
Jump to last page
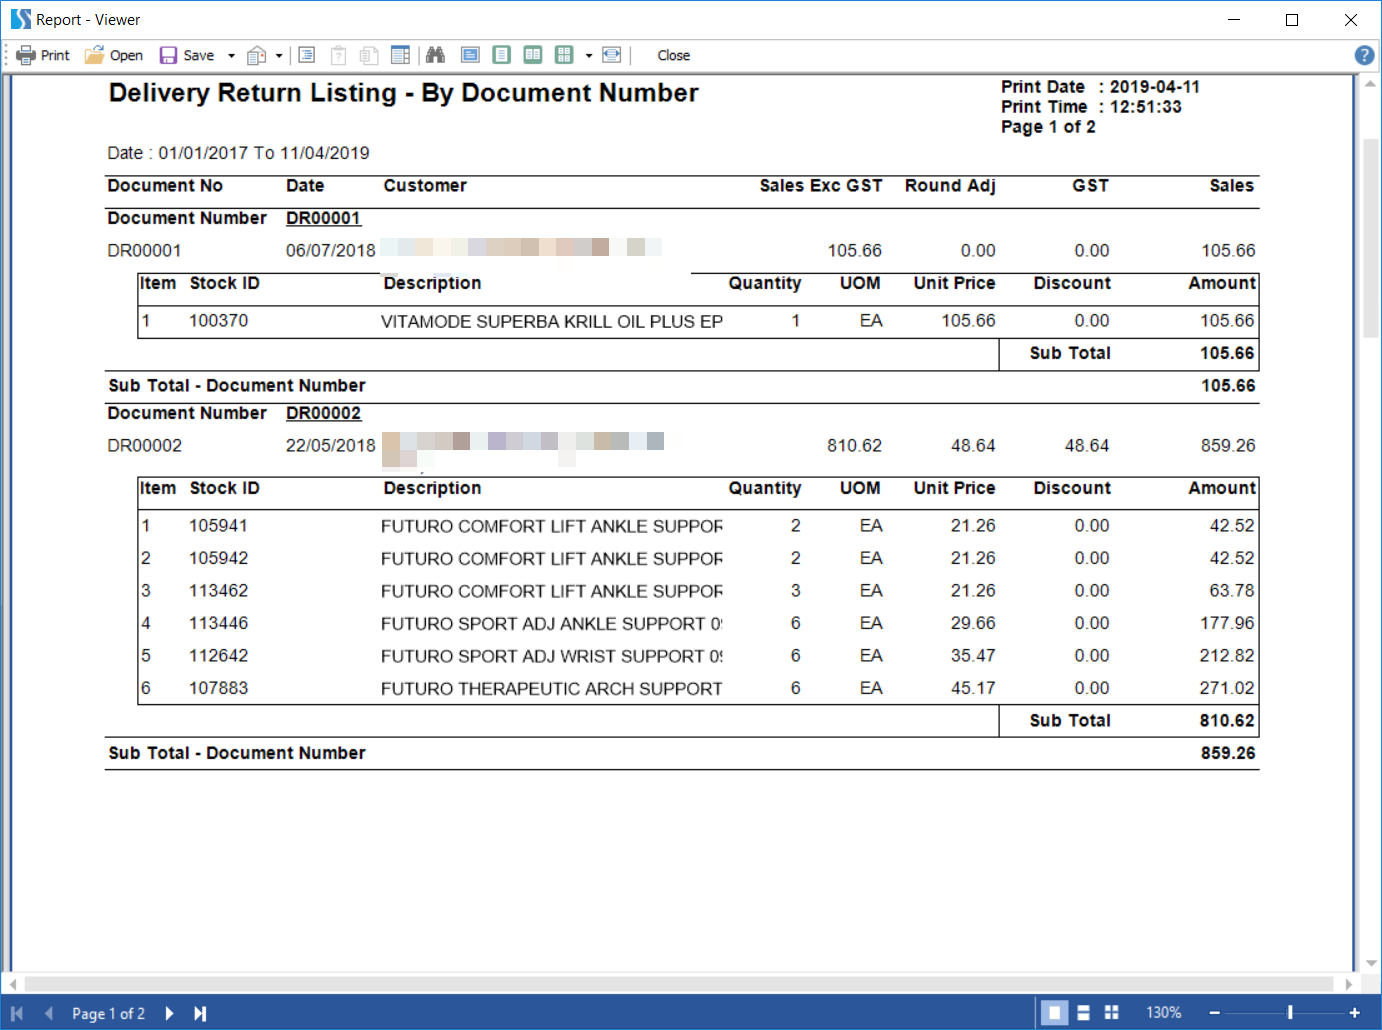tap(200, 1013)
